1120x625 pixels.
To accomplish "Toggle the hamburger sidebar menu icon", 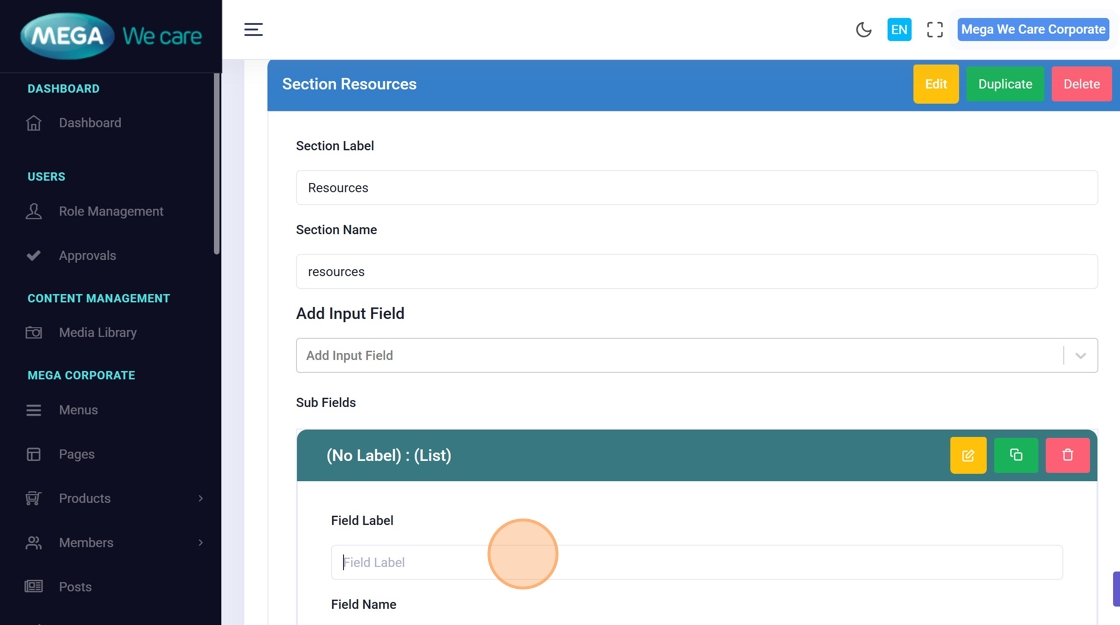I will click(254, 30).
